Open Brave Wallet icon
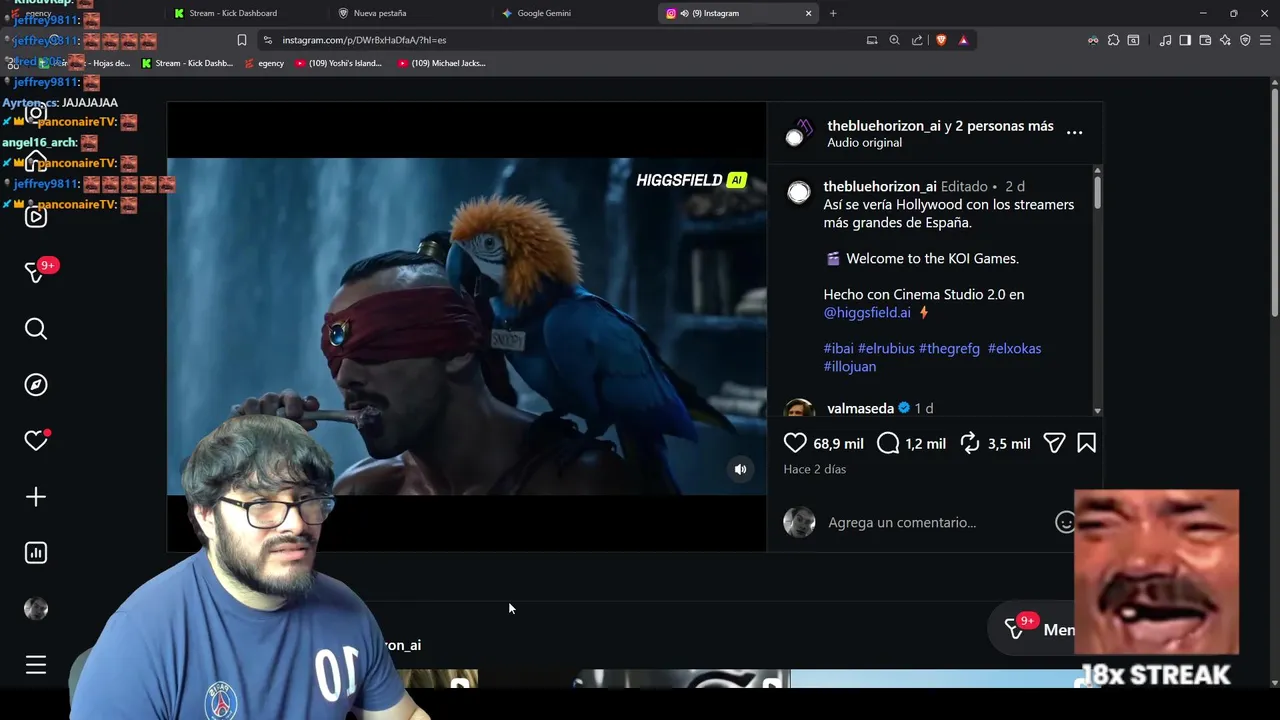Image resolution: width=1280 pixels, height=720 pixels. [x=1205, y=40]
